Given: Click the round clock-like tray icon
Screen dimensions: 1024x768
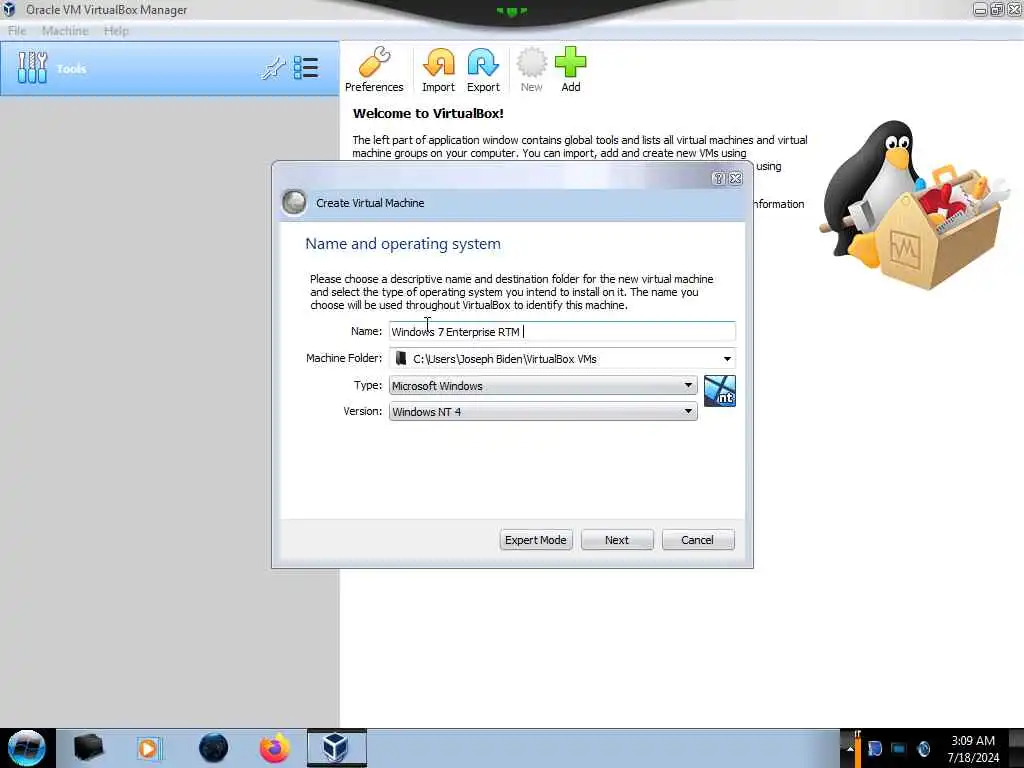Looking at the screenshot, I should pos(923,748).
